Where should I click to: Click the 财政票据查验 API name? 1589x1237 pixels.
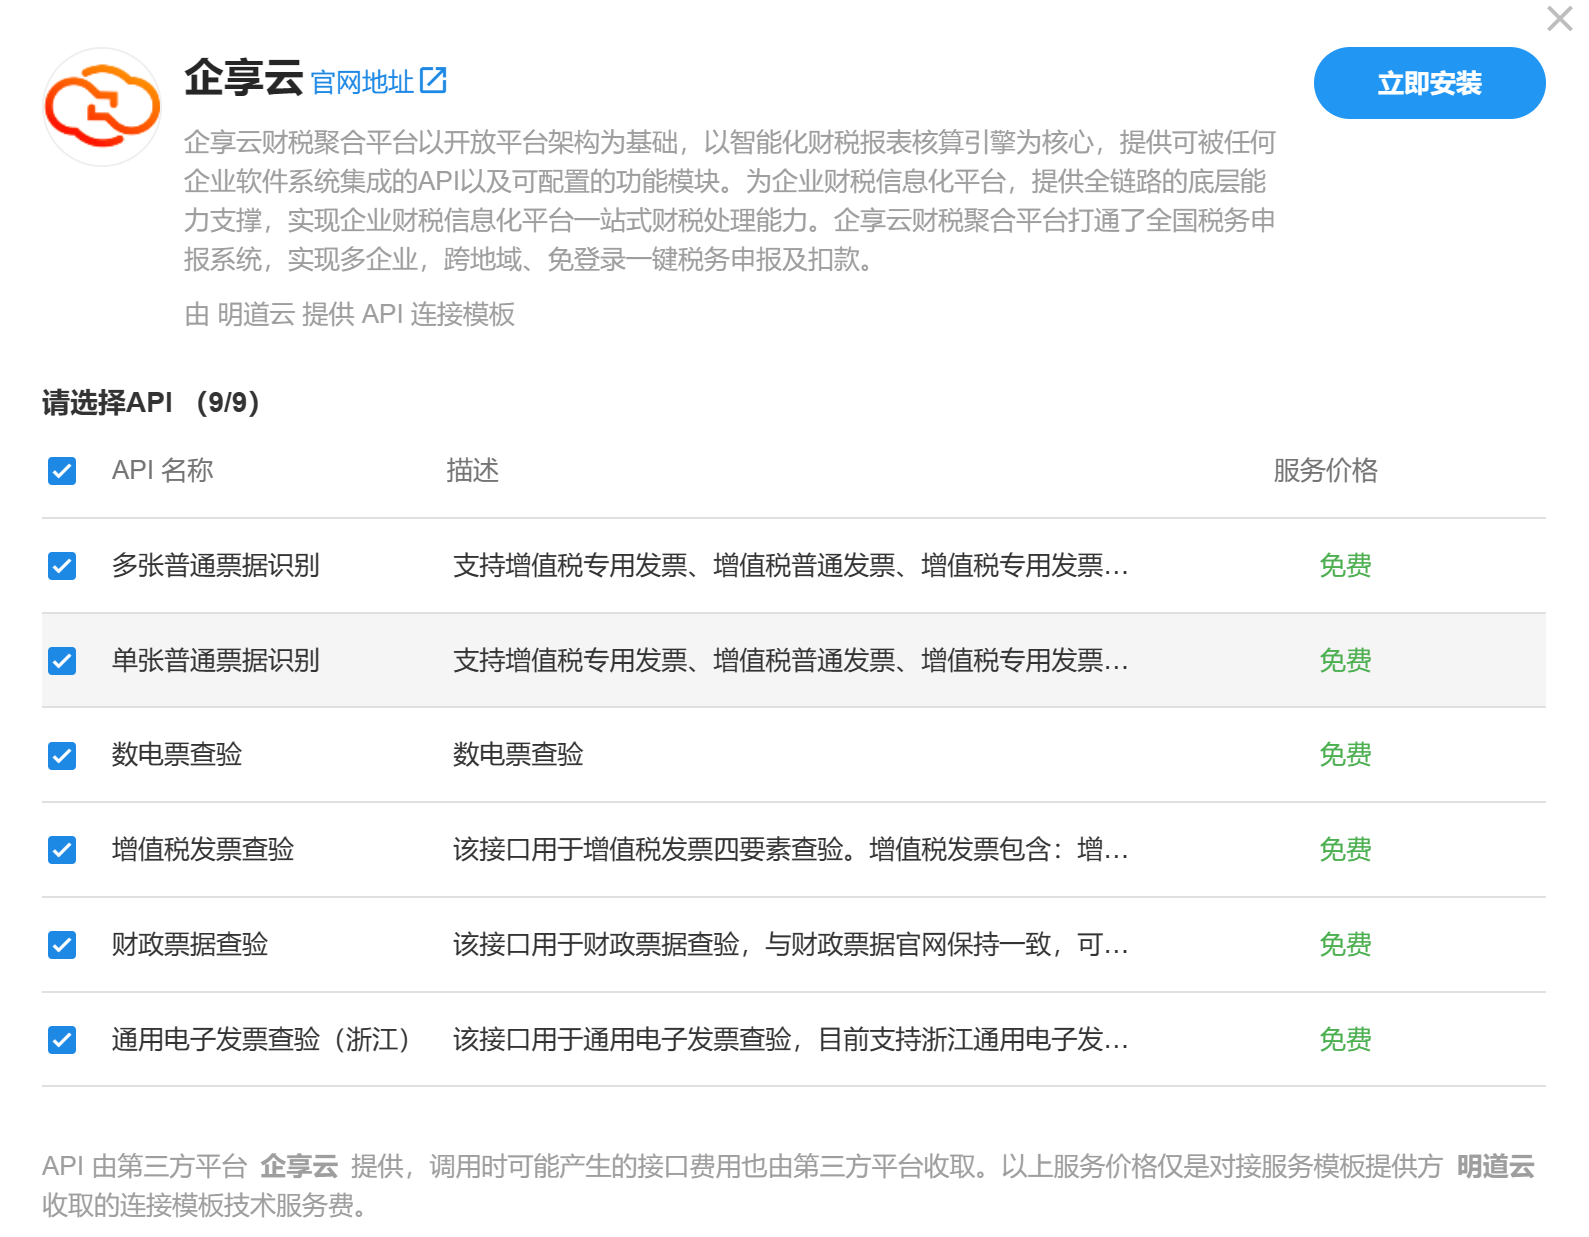pyautogui.click(x=190, y=945)
